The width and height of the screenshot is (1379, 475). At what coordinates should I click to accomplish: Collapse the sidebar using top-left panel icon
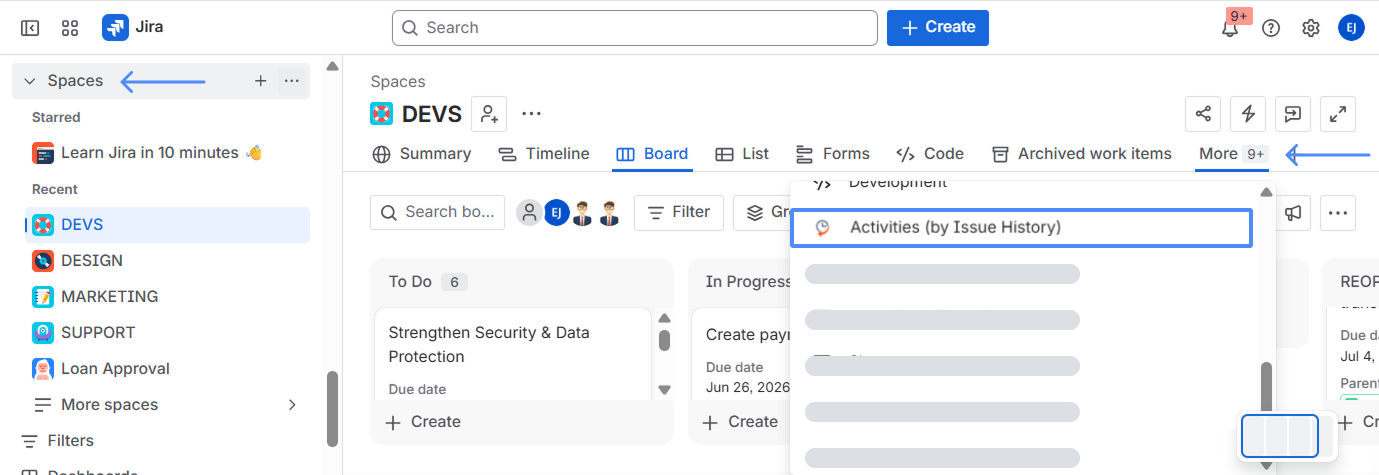point(30,28)
